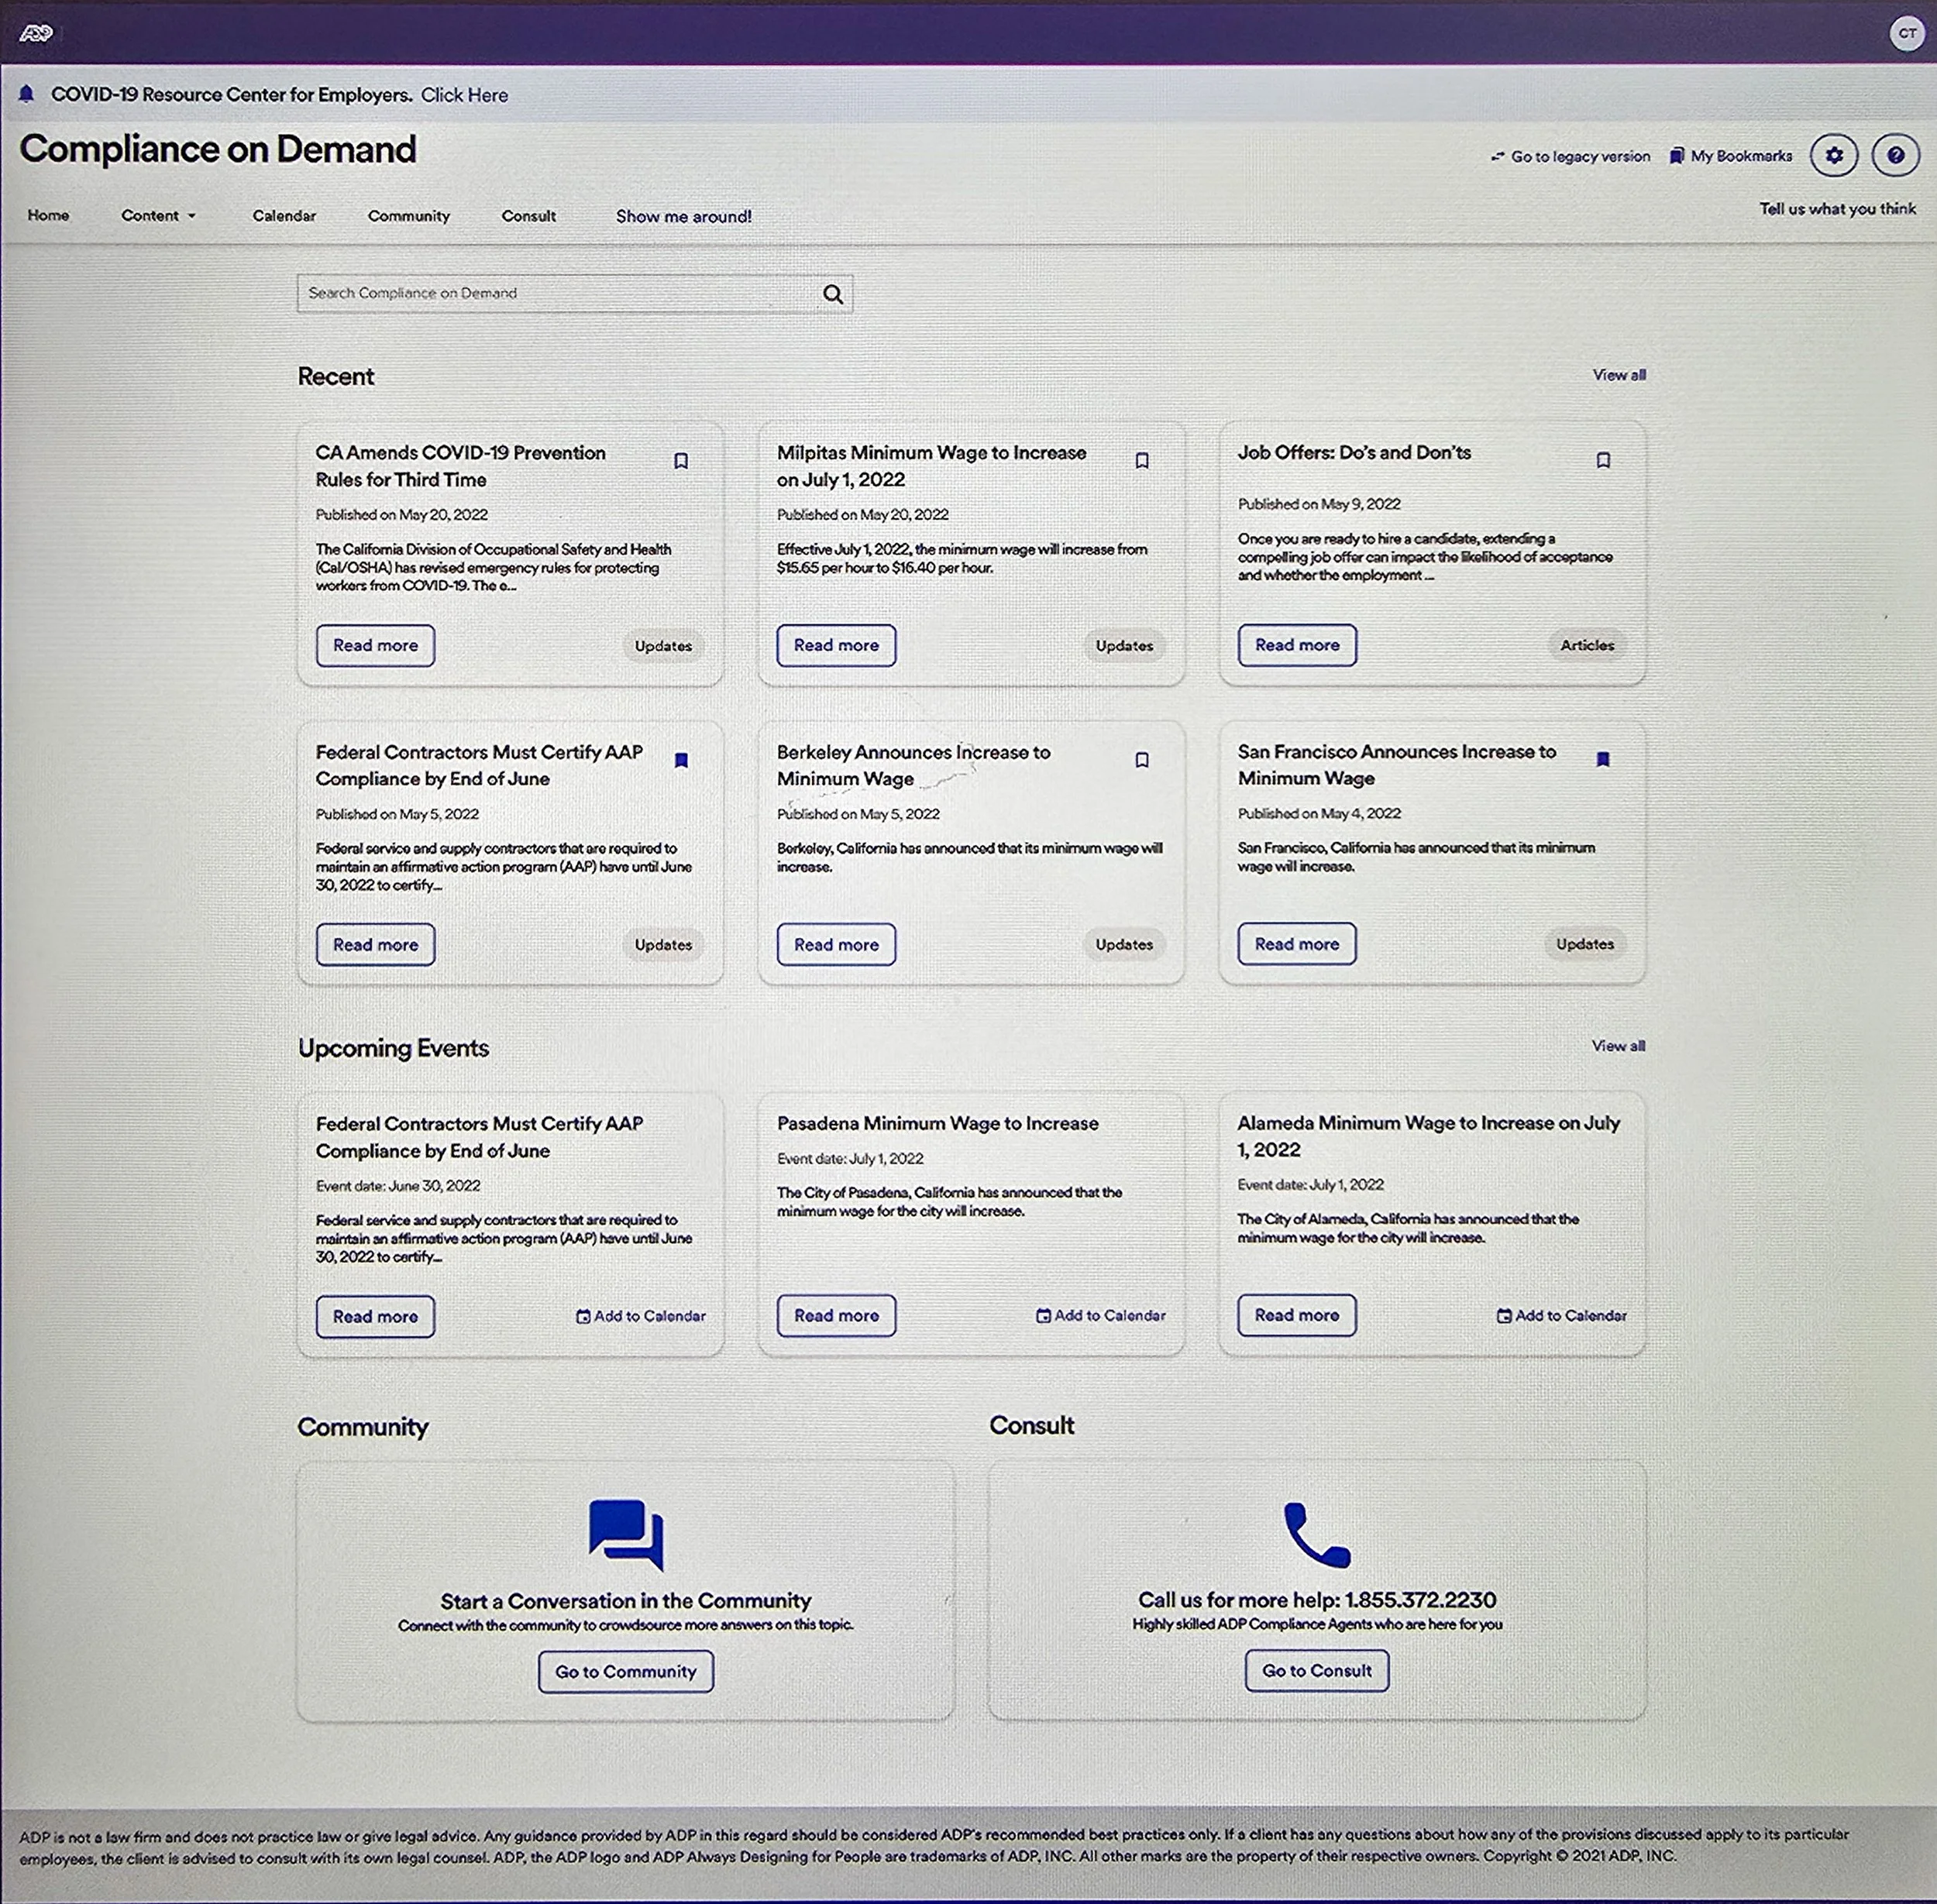1937x1904 pixels.
Task: Open the help question mark icon
Action: (x=1895, y=156)
